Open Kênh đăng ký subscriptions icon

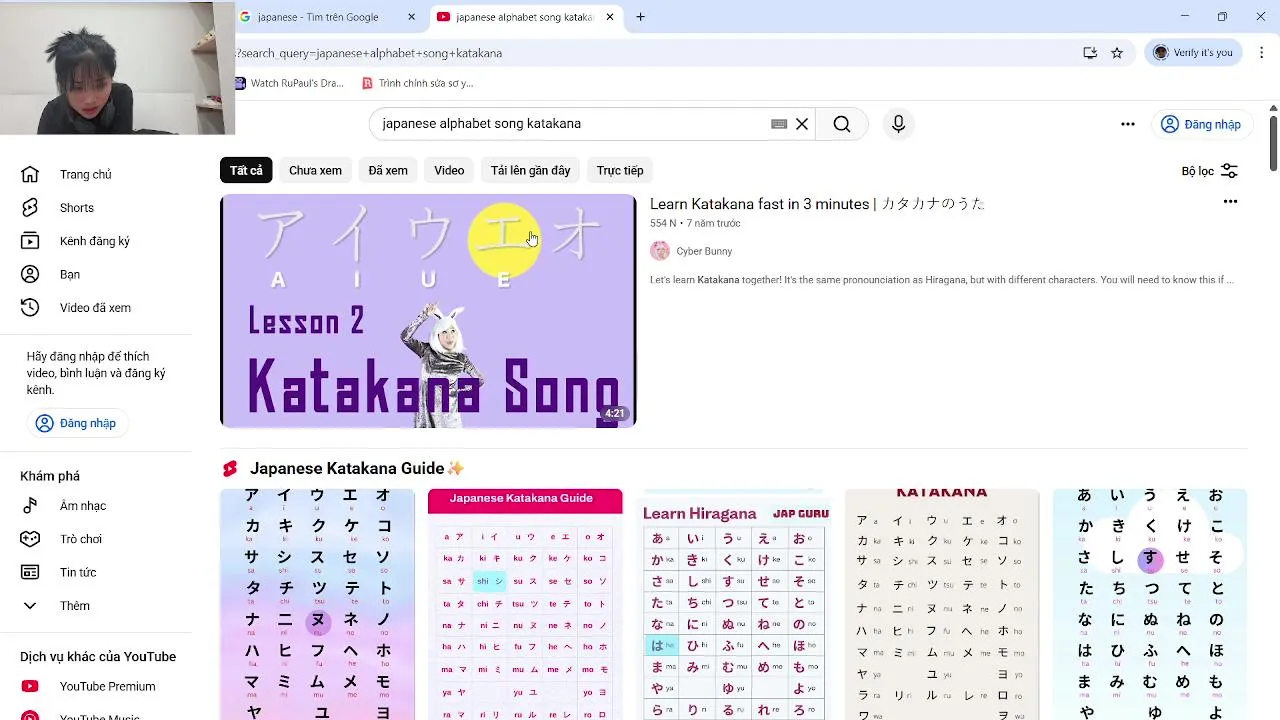coord(30,241)
